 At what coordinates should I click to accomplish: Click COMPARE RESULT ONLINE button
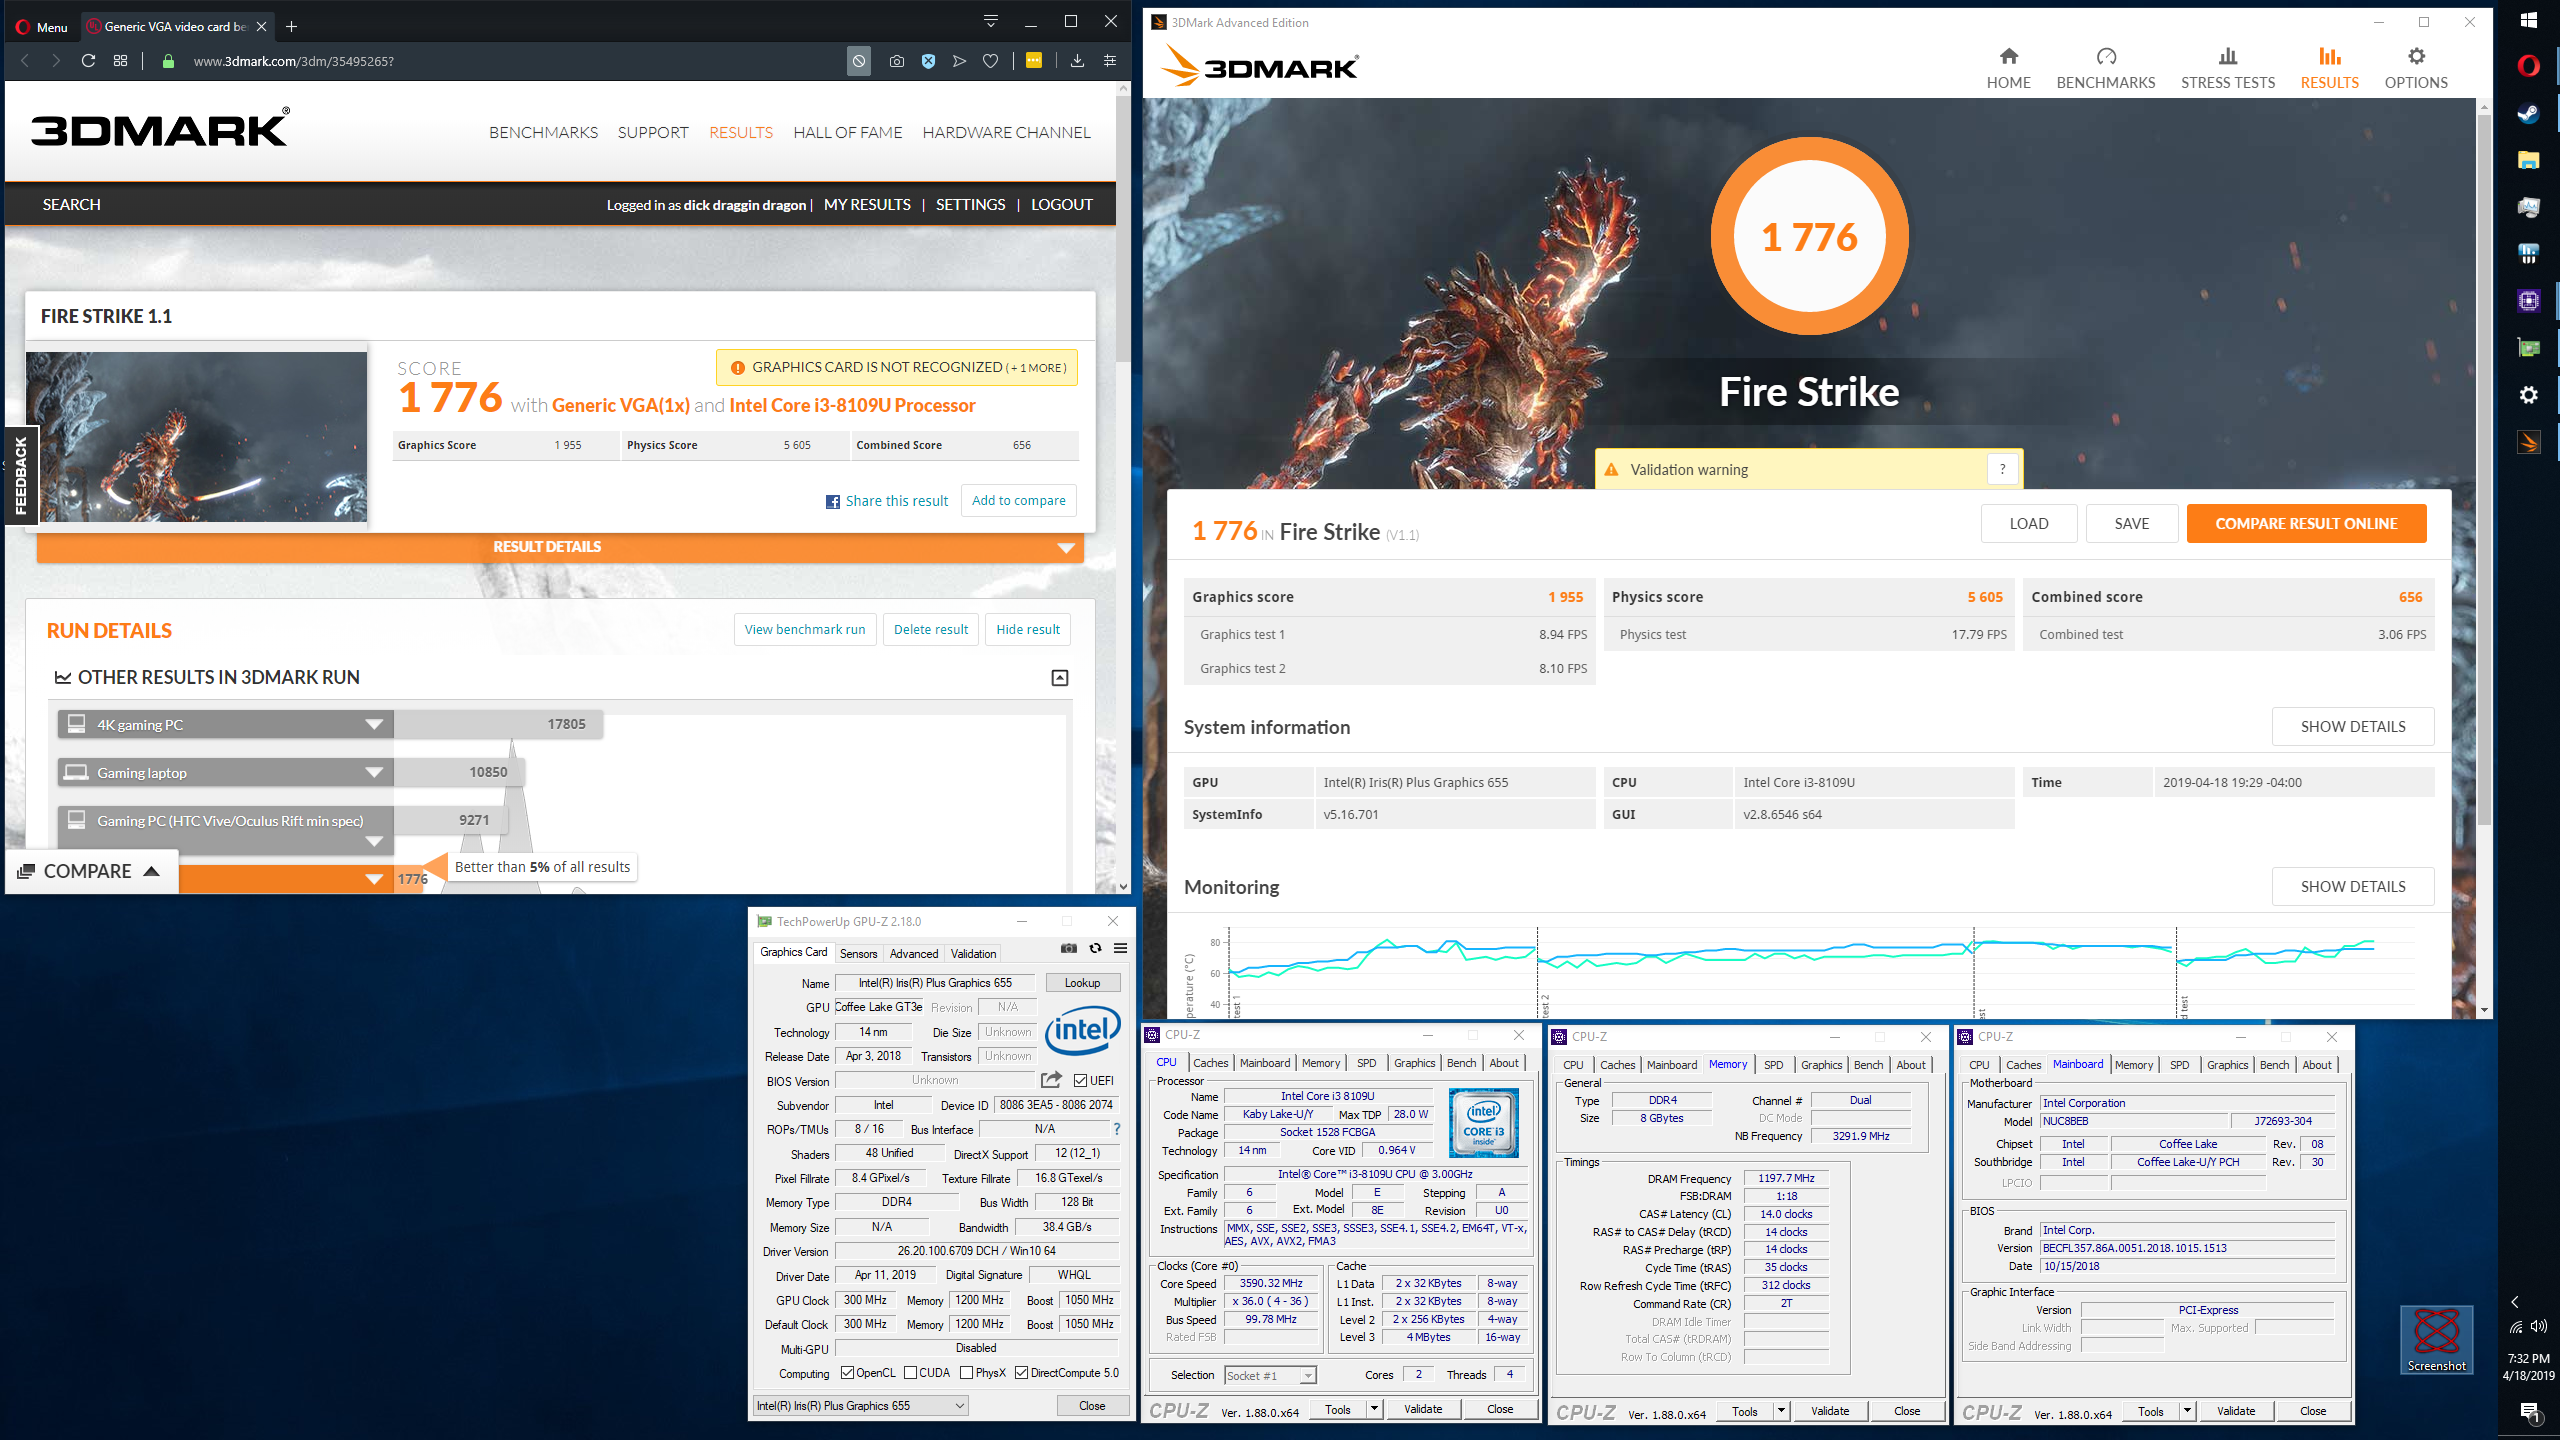click(2306, 524)
